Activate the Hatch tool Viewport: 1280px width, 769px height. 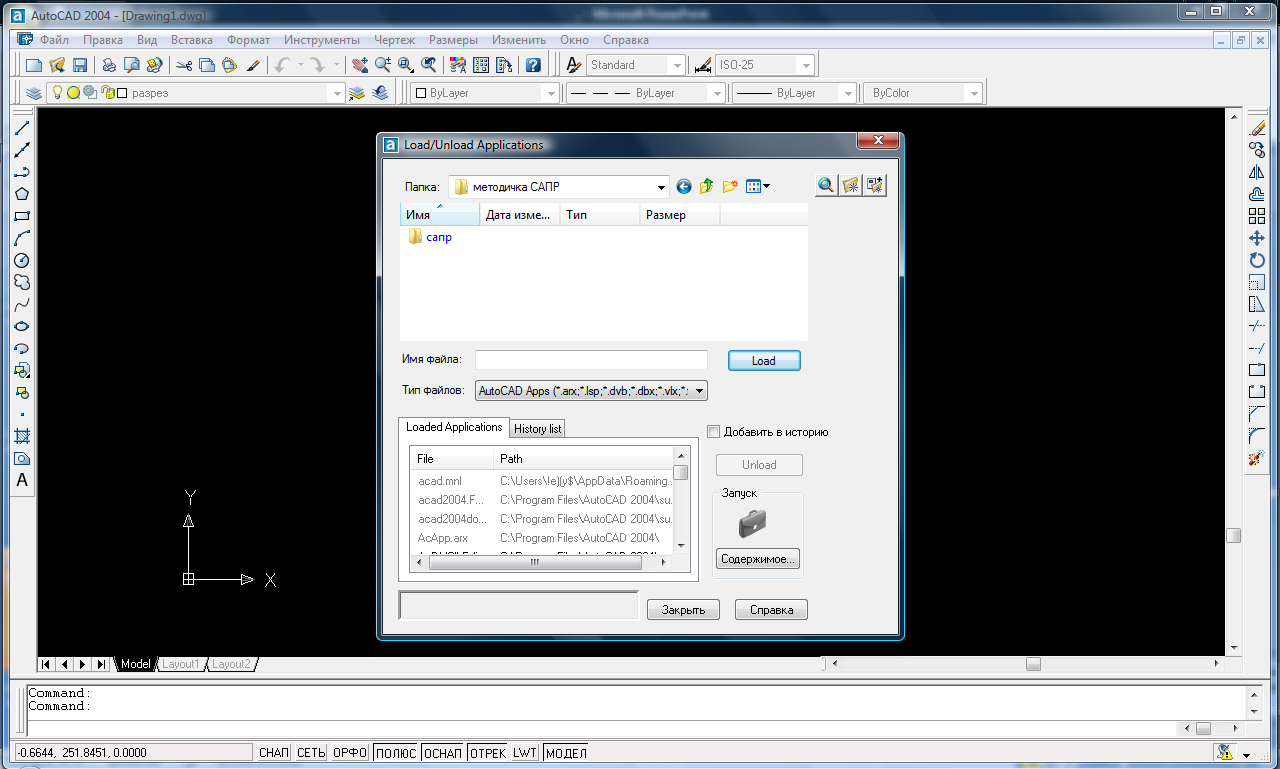point(22,437)
